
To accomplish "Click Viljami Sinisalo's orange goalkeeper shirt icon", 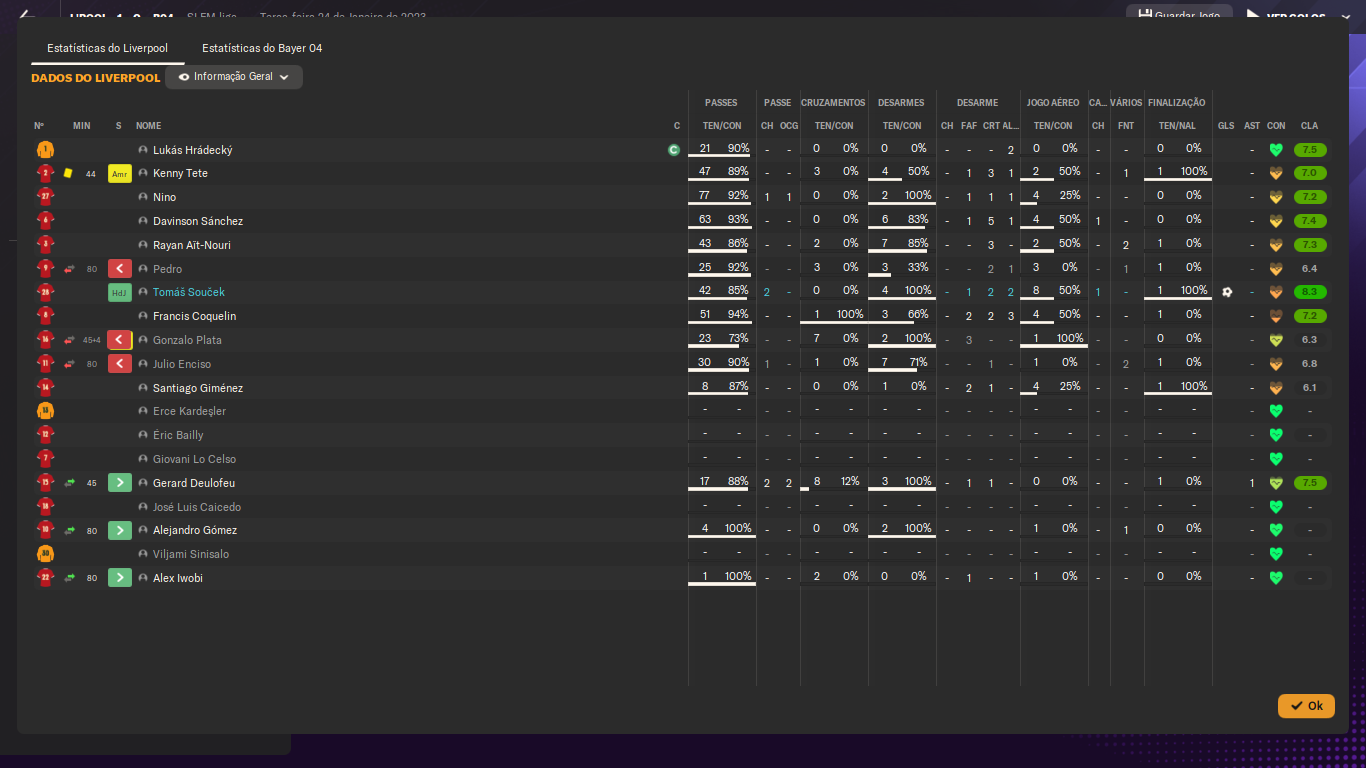I will point(45,554).
